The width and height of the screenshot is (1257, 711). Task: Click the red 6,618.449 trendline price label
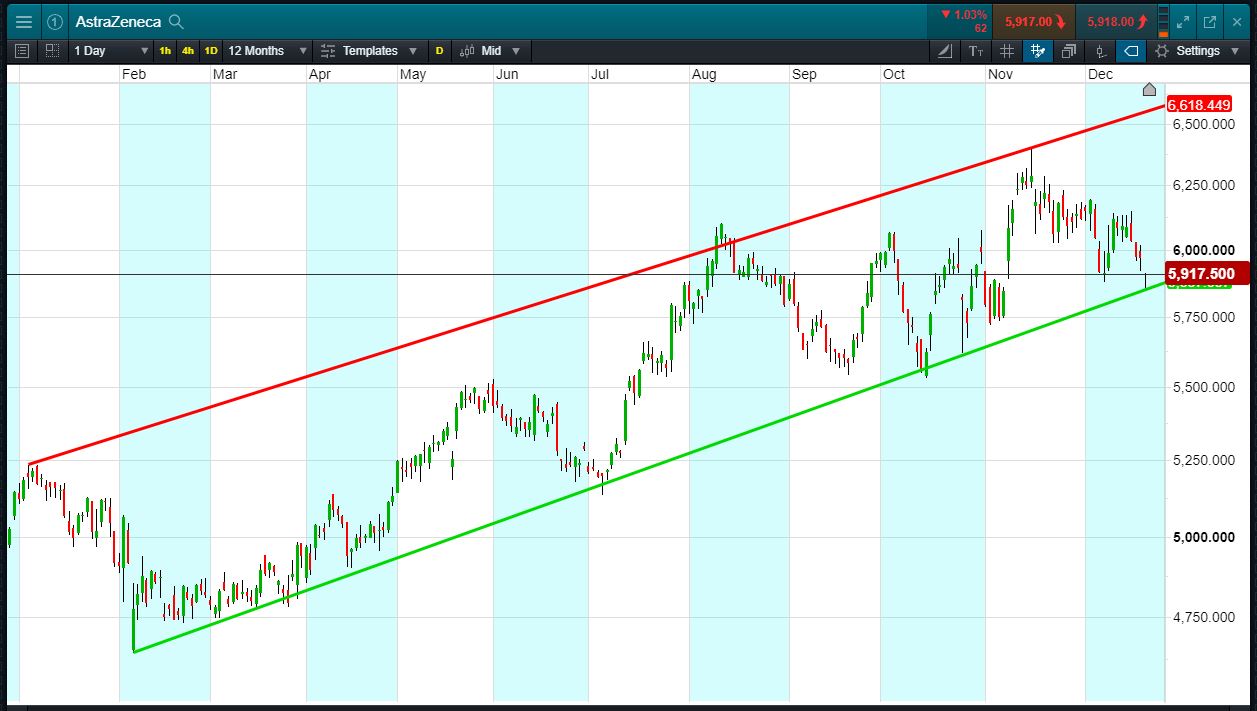1200,105
